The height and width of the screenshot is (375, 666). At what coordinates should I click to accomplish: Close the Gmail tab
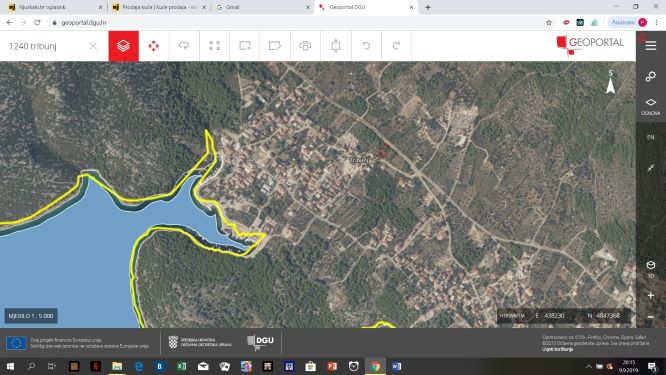click(x=308, y=7)
